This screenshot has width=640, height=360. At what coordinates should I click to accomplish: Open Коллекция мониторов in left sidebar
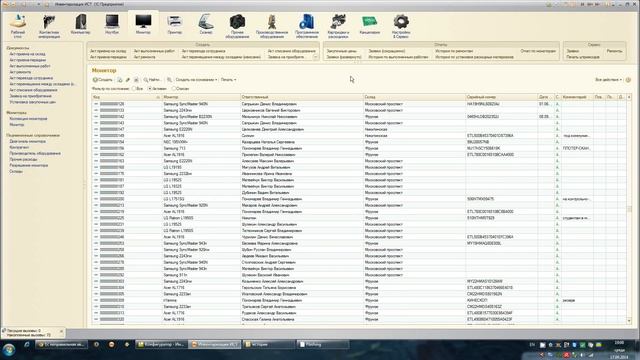click(x=28, y=119)
